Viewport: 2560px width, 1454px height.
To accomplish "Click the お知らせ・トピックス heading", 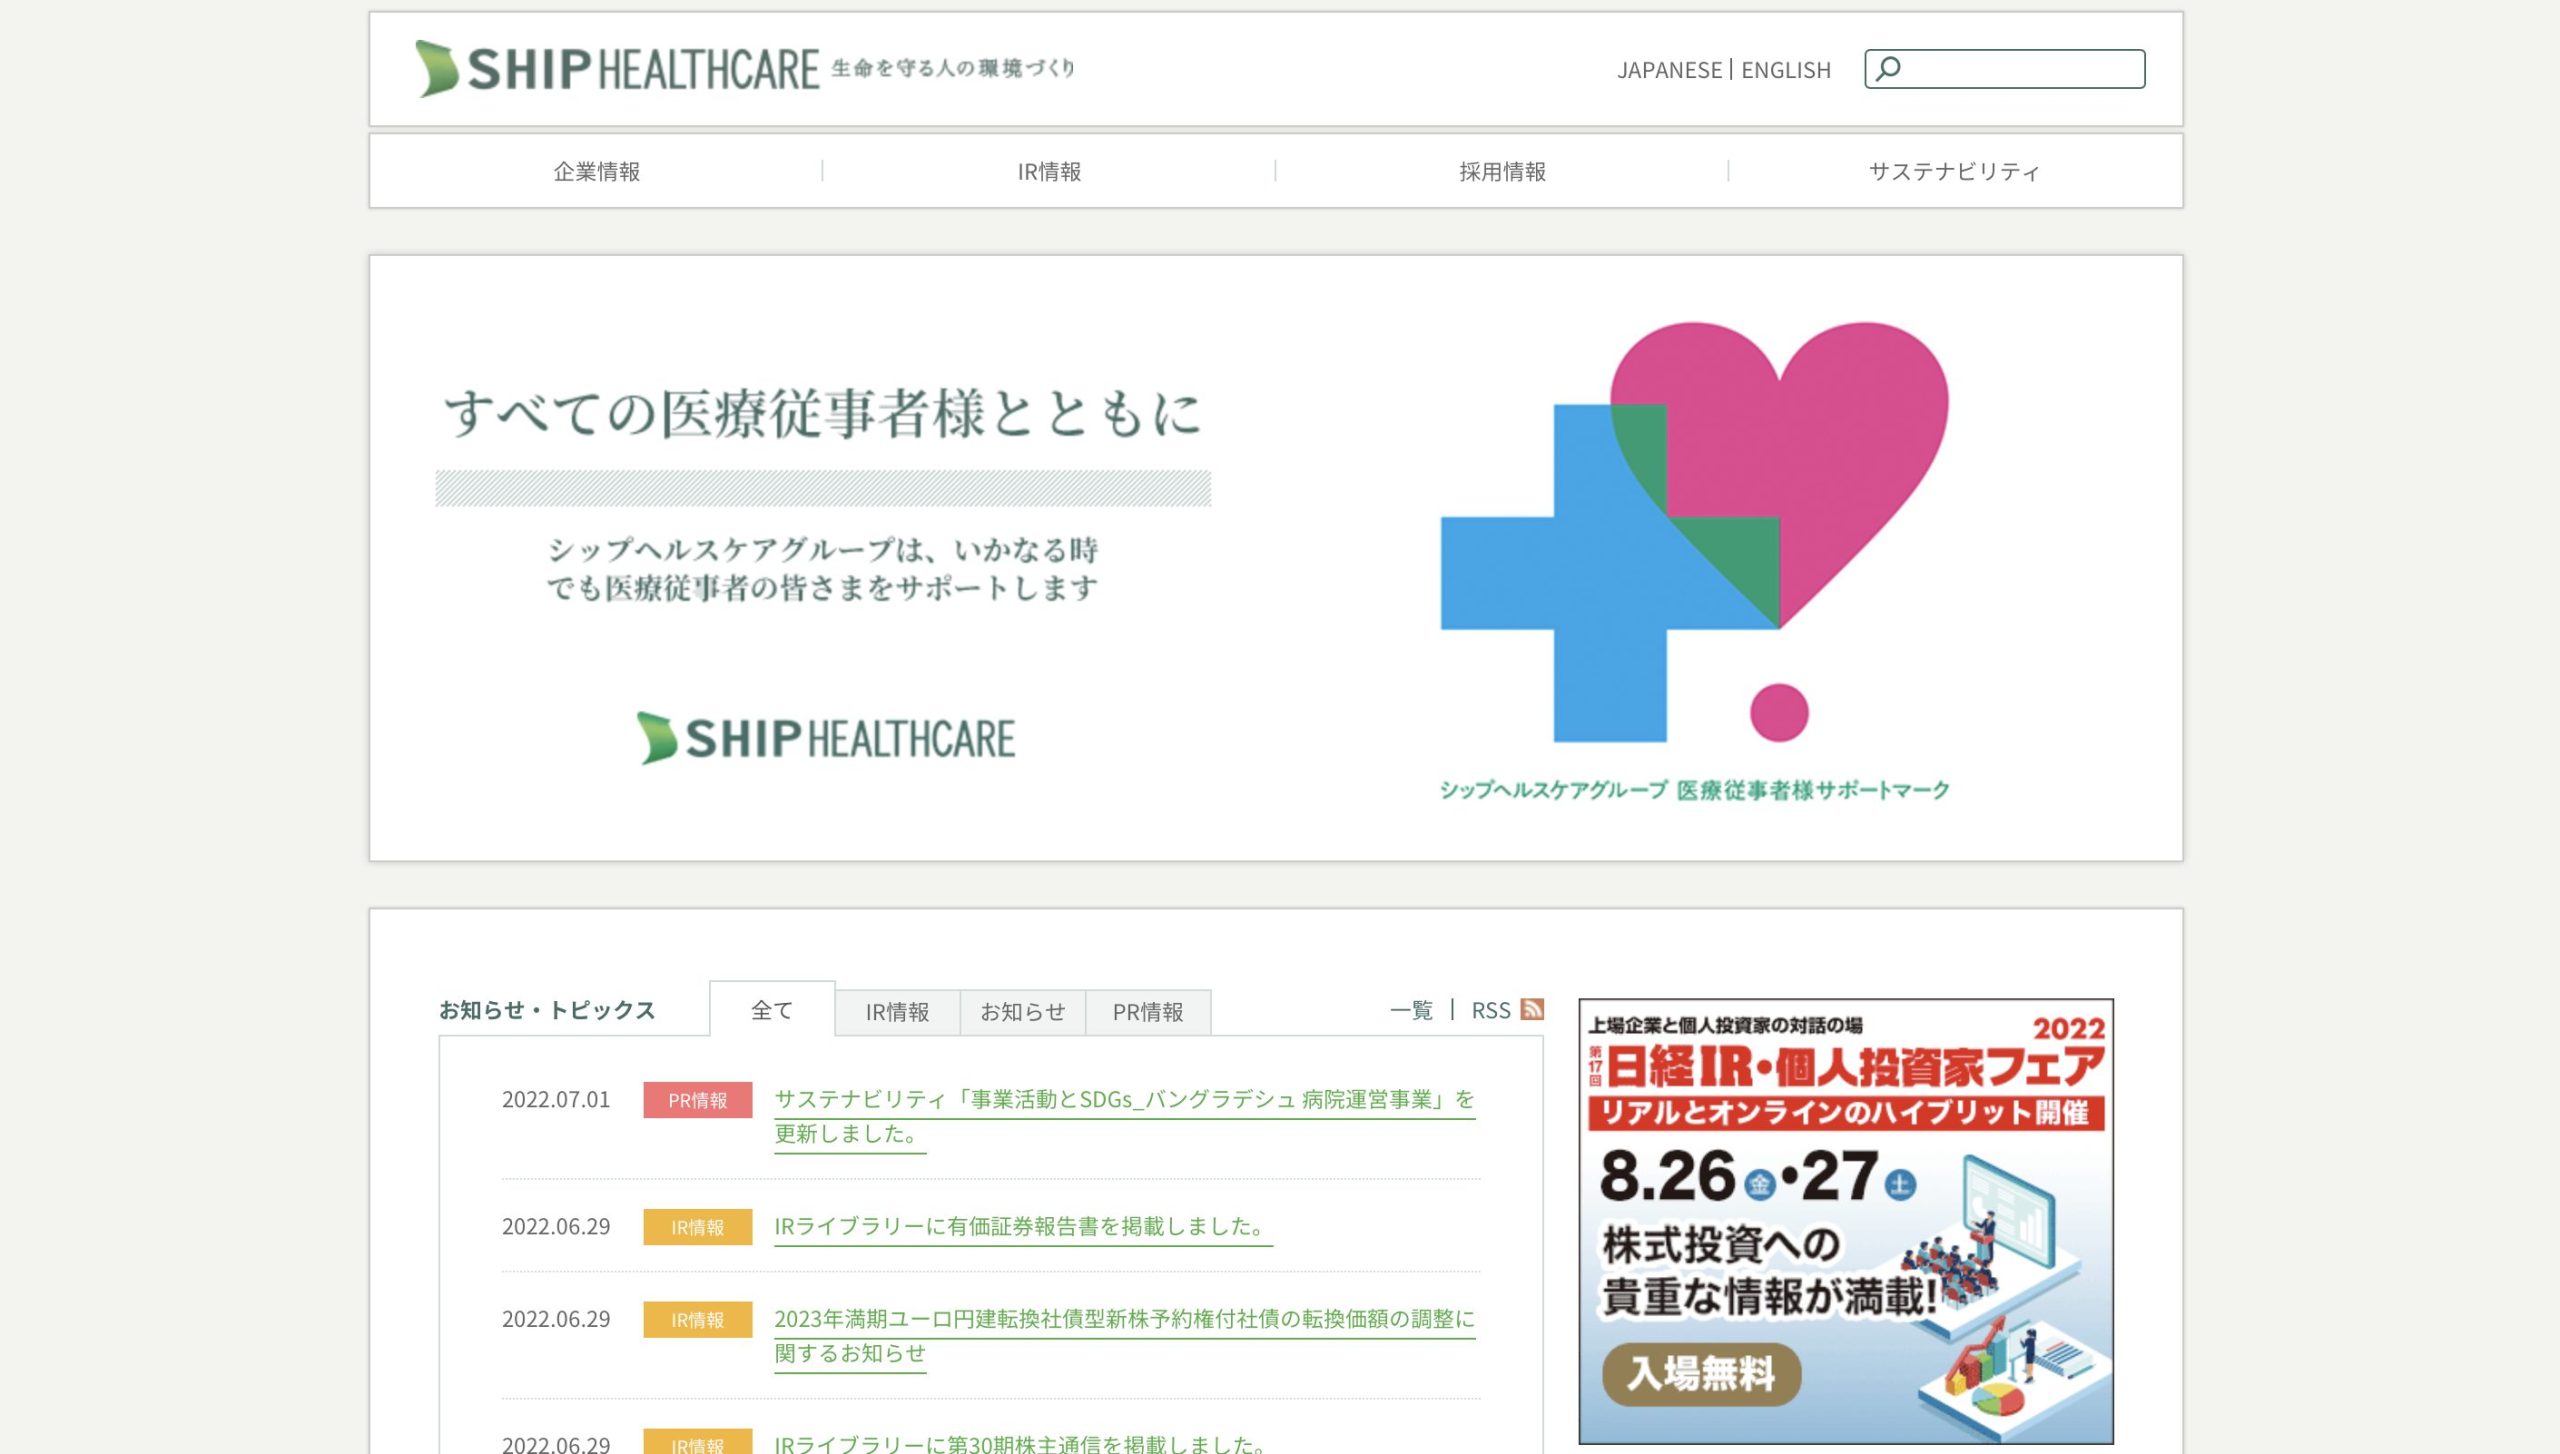I will tap(547, 1010).
